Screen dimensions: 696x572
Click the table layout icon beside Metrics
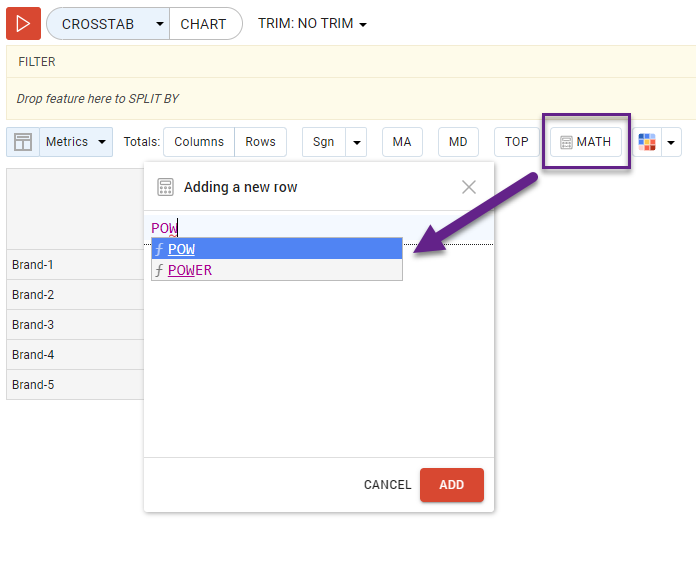point(22,142)
